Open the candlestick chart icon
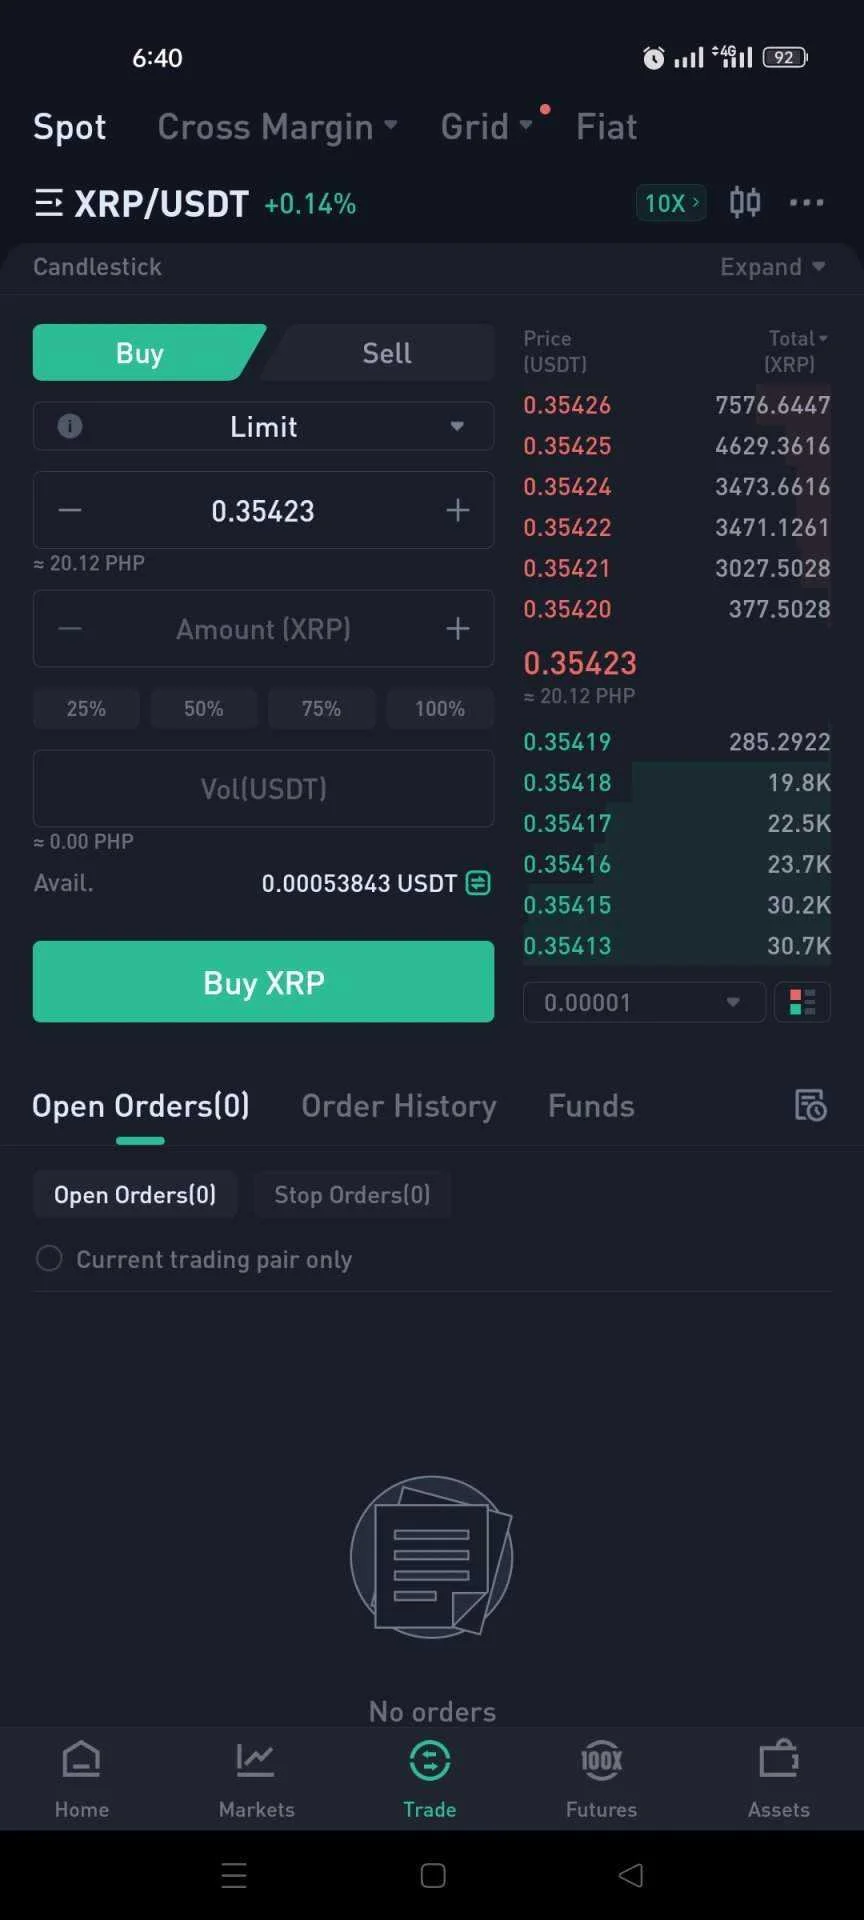 tap(745, 203)
